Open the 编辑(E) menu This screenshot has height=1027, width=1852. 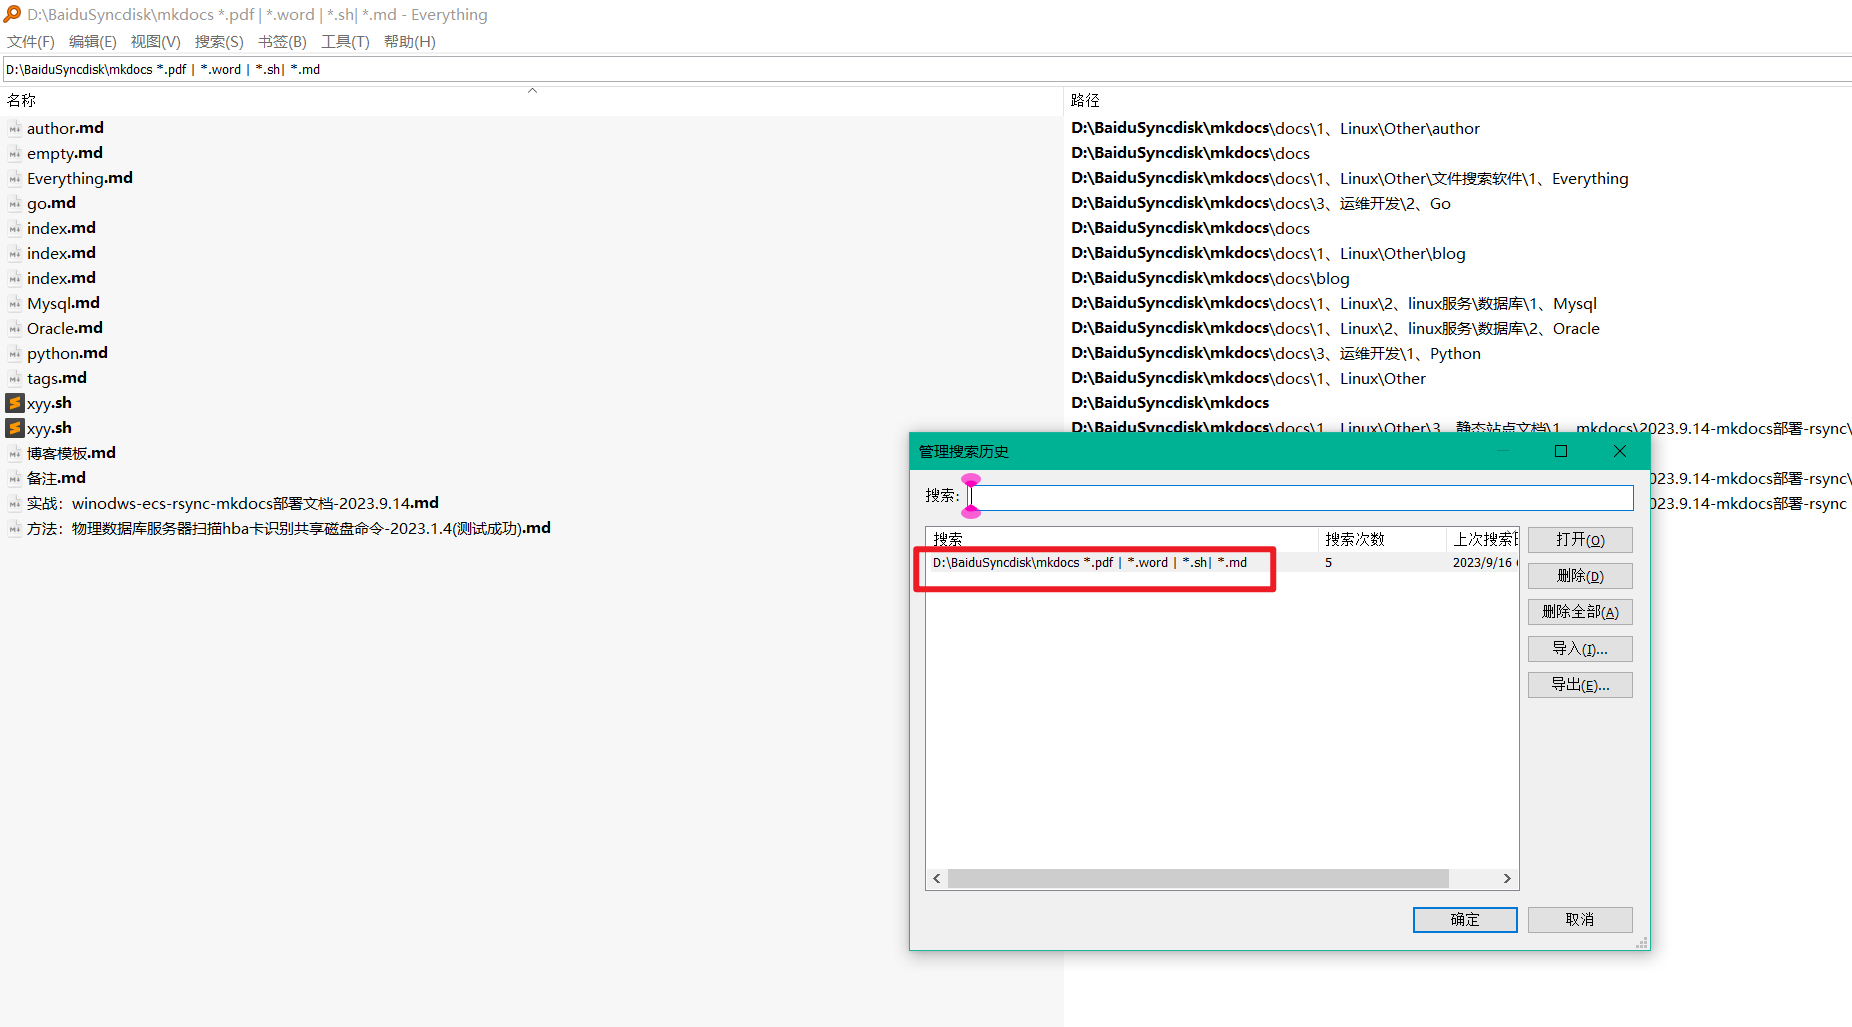coord(93,42)
